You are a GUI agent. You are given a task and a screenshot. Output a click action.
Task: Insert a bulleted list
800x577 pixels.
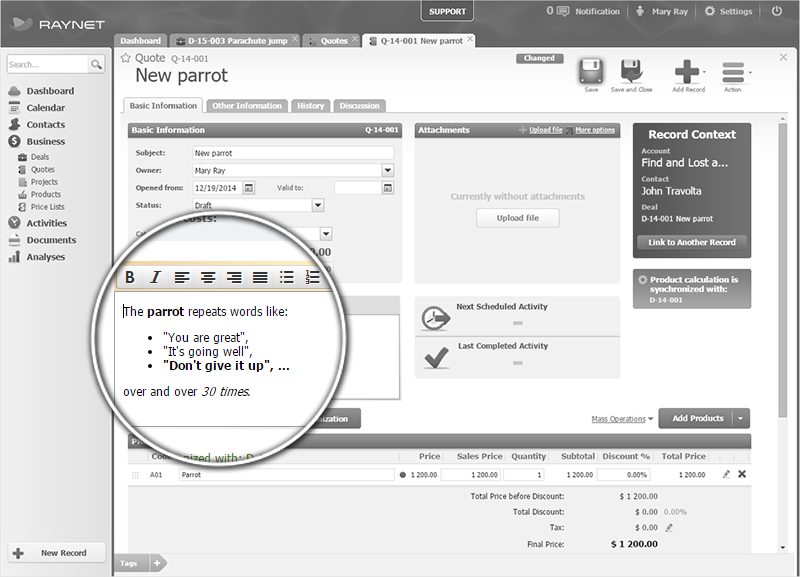[287, 277]
